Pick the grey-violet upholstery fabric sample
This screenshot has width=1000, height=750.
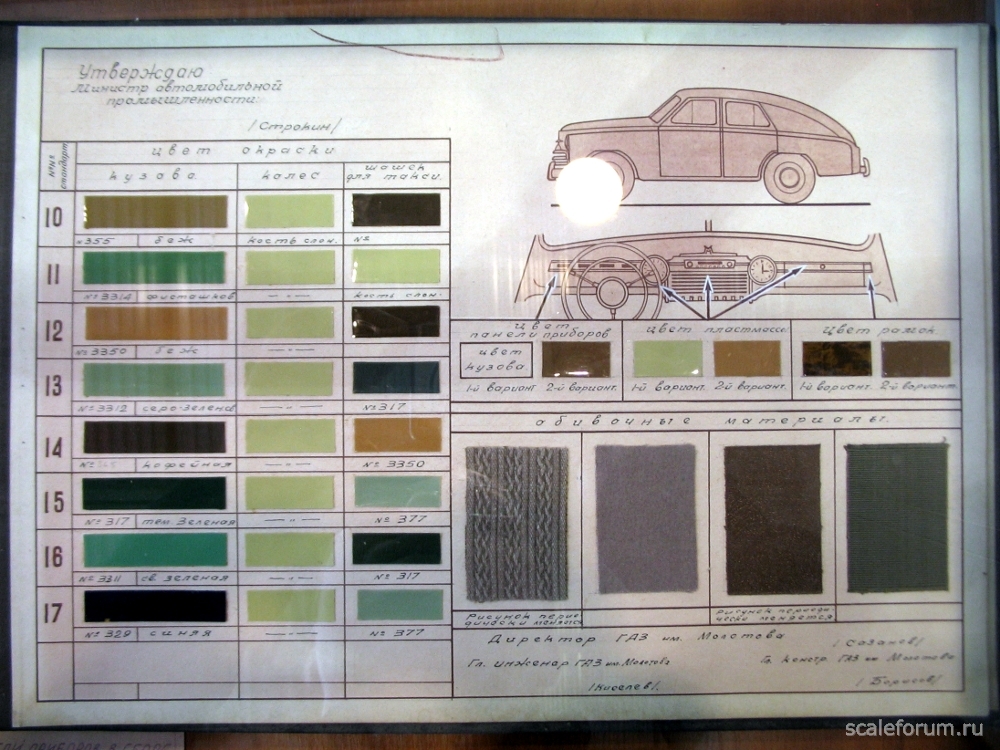point(646,518)
